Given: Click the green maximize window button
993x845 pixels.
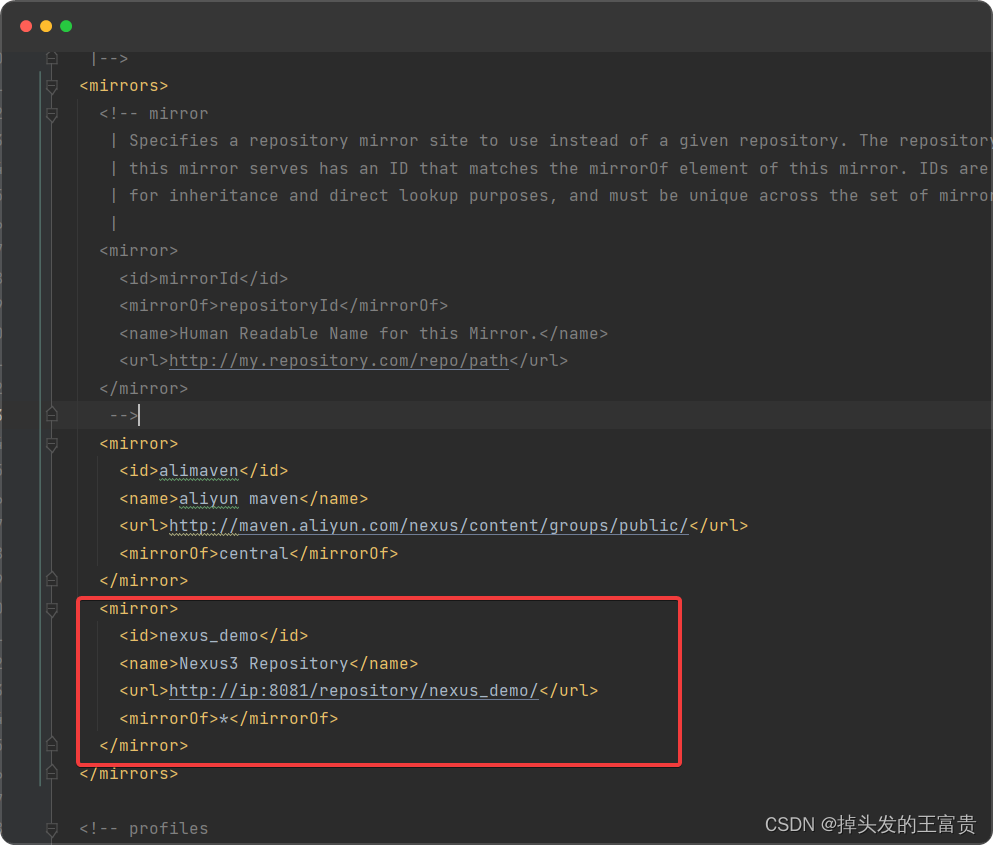Looking at the screenshot, I should (x=66, y=26).
